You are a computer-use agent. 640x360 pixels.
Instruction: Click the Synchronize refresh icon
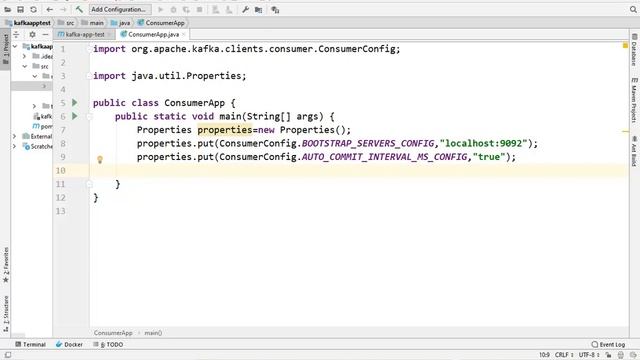33,9
